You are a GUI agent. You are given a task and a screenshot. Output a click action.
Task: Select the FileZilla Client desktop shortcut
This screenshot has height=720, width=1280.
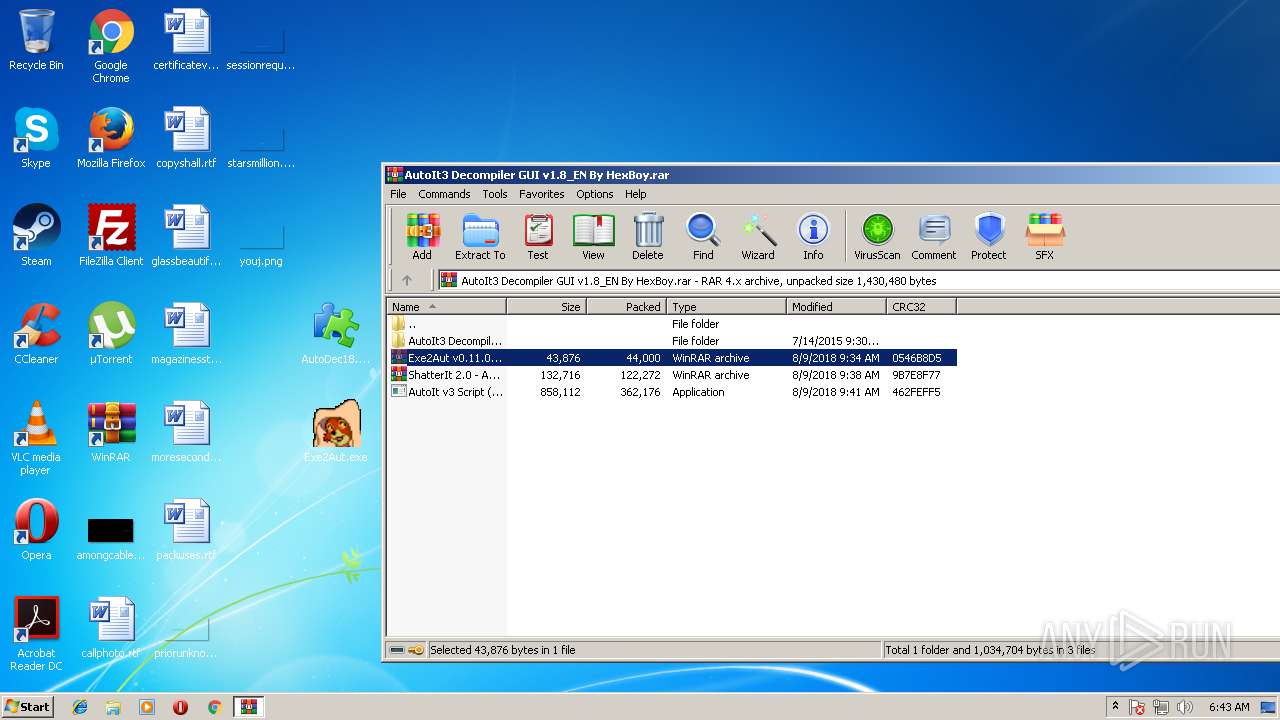click(x=111, y=236)
